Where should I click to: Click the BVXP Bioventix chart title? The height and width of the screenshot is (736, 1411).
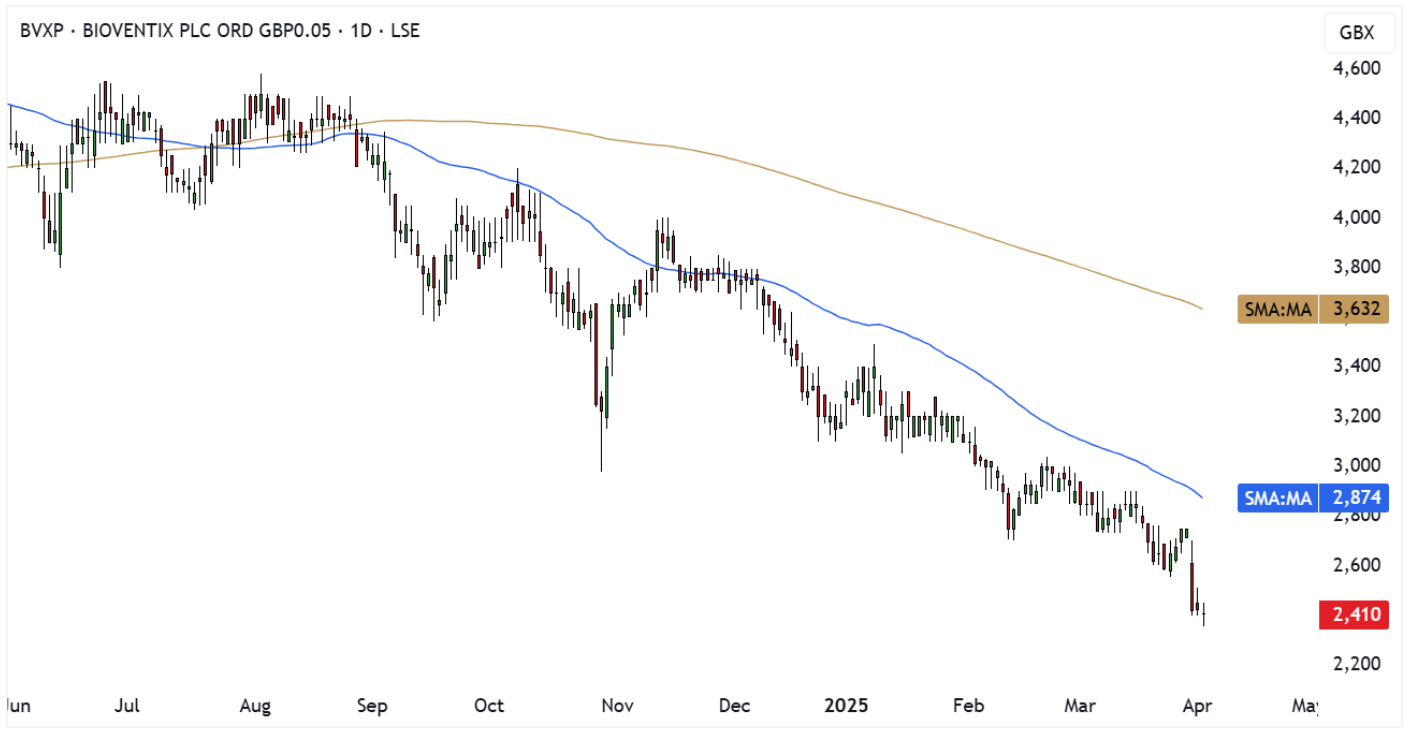(x=220, y=31)
